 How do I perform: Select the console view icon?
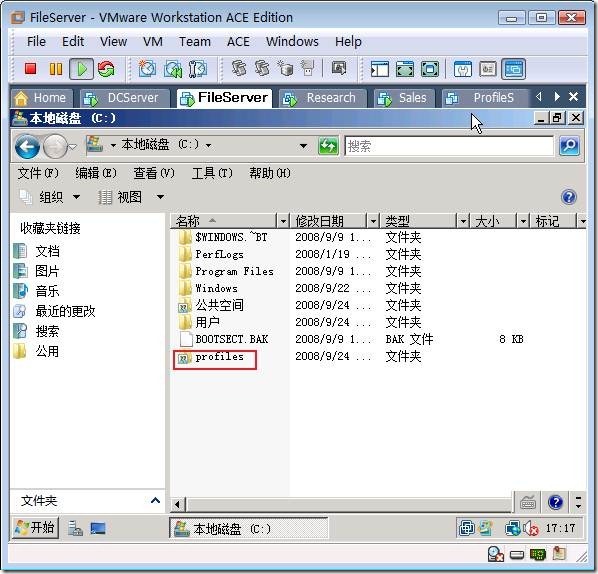click(x=513, y=69)
